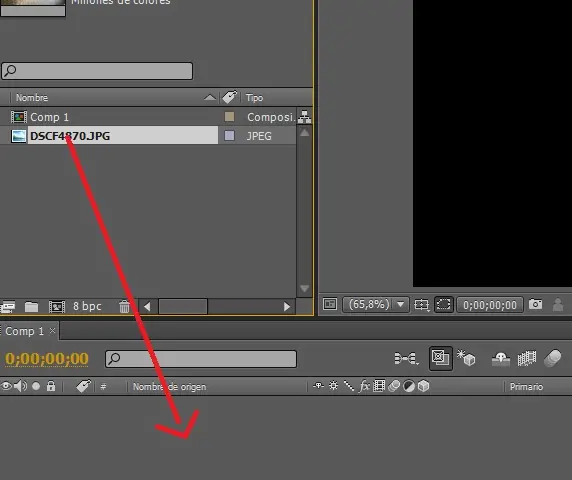
Task: Create a new composition from the Project panel
Action: tap(57, 306)
